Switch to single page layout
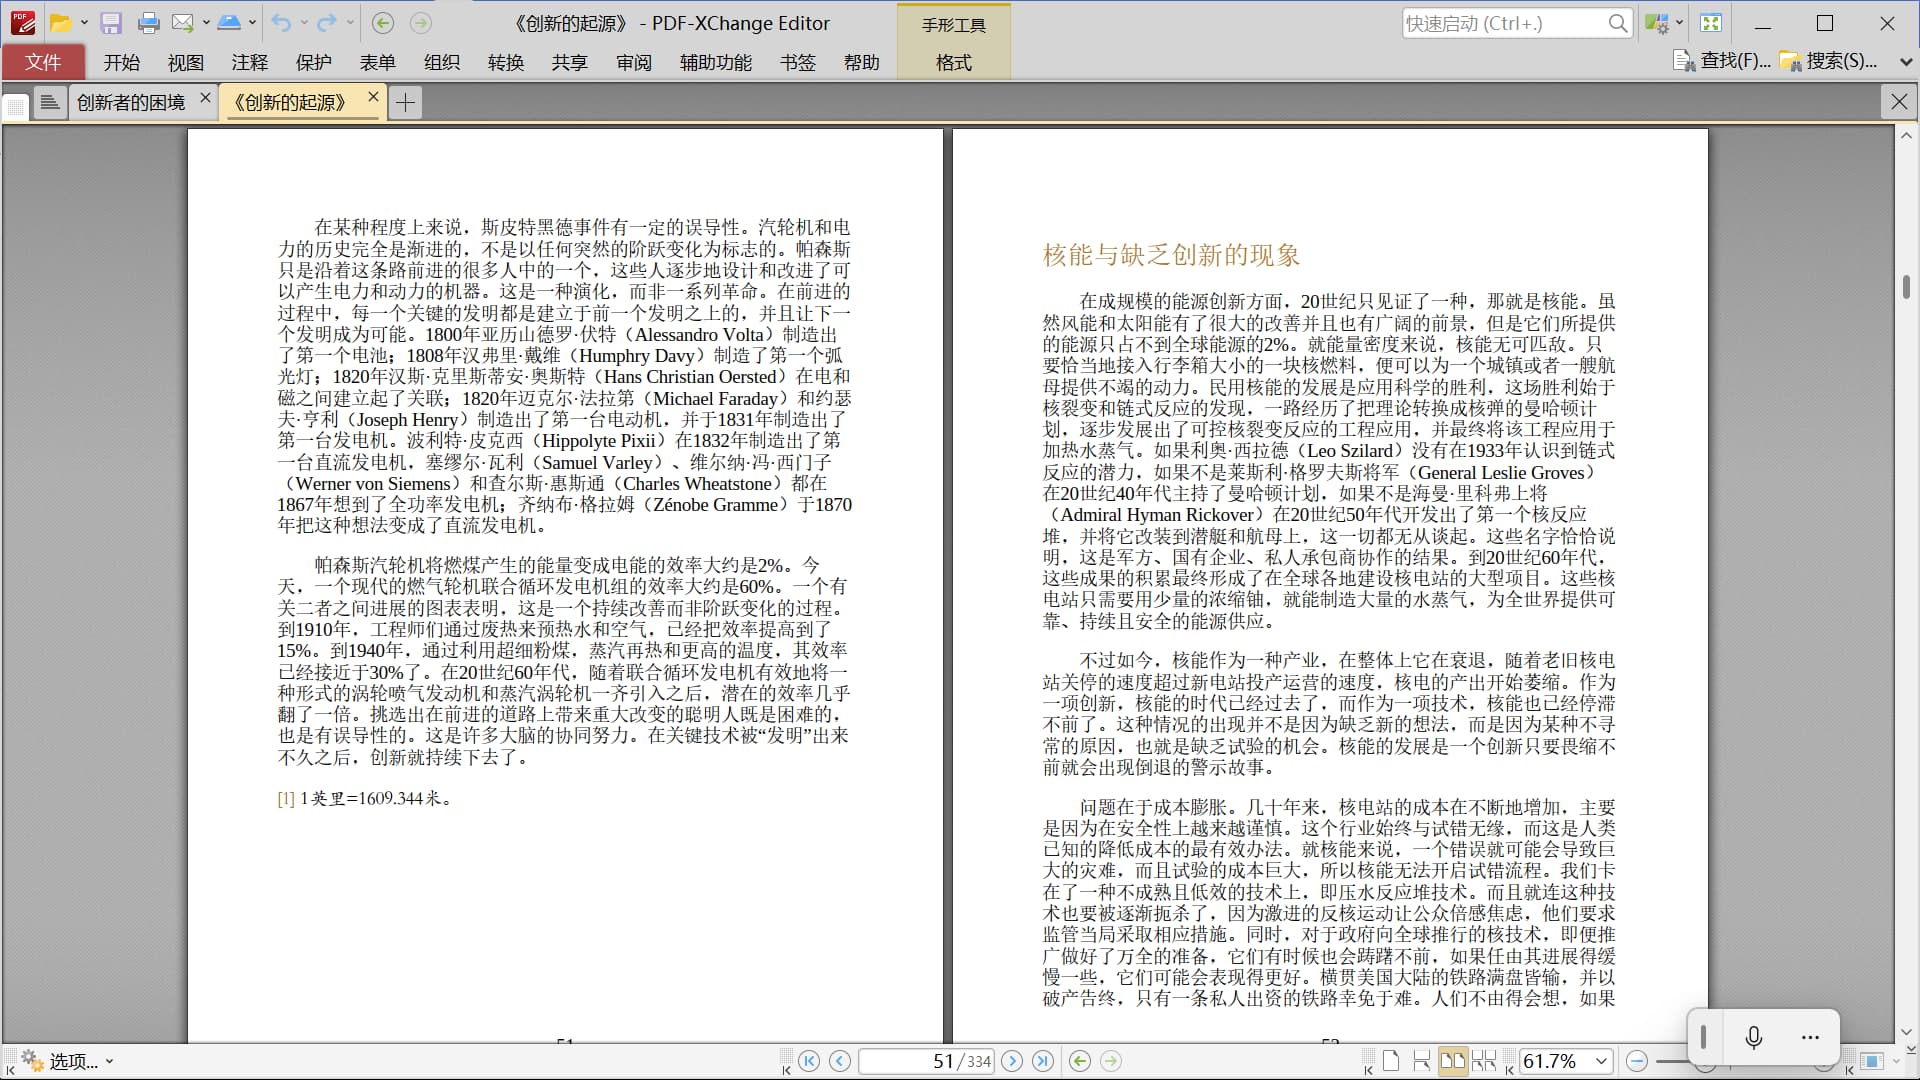 1391,1061
